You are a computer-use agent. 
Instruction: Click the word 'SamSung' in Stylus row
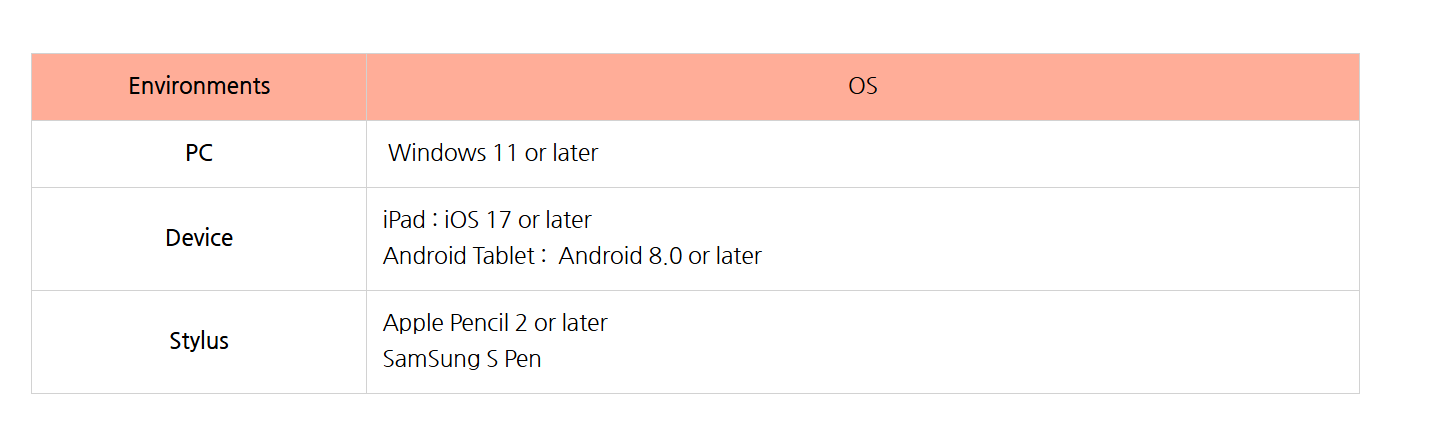[431, 358]
